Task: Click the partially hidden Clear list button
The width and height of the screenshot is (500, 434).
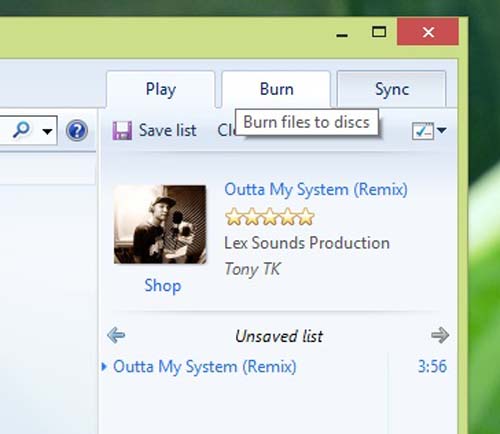Action: [x=227, y=130]
